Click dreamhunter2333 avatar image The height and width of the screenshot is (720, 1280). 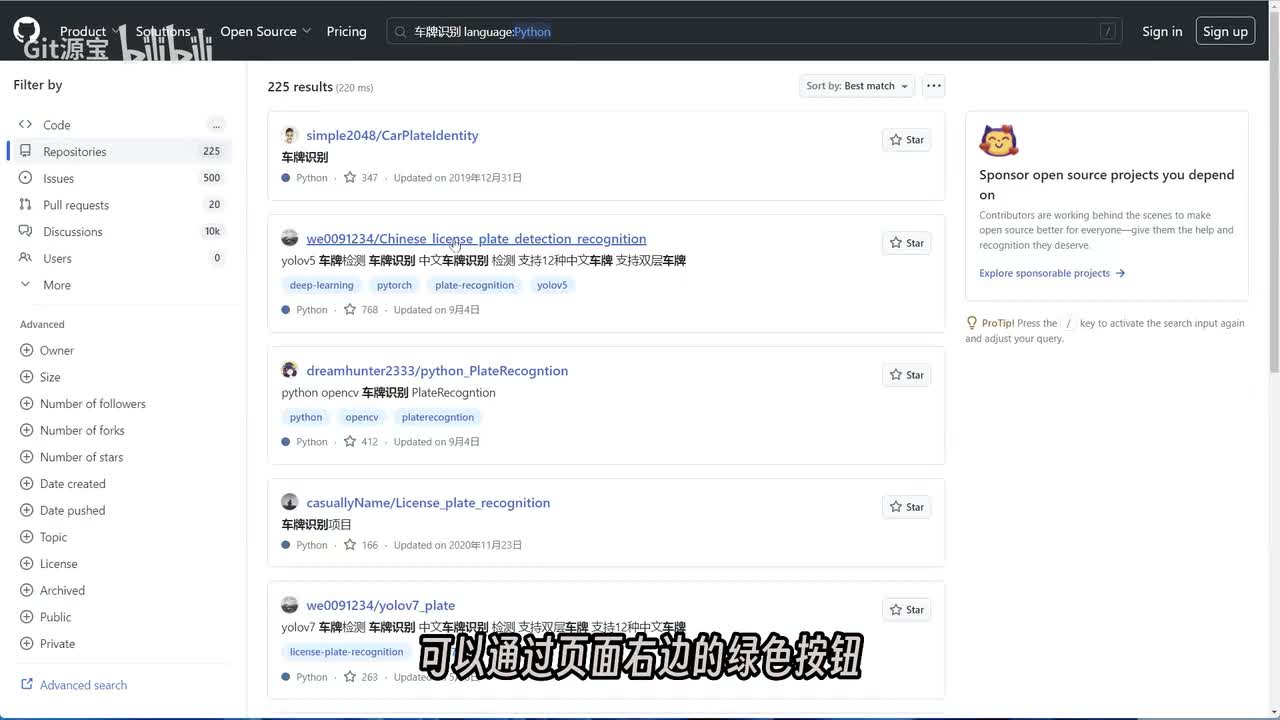pos(290,370)
